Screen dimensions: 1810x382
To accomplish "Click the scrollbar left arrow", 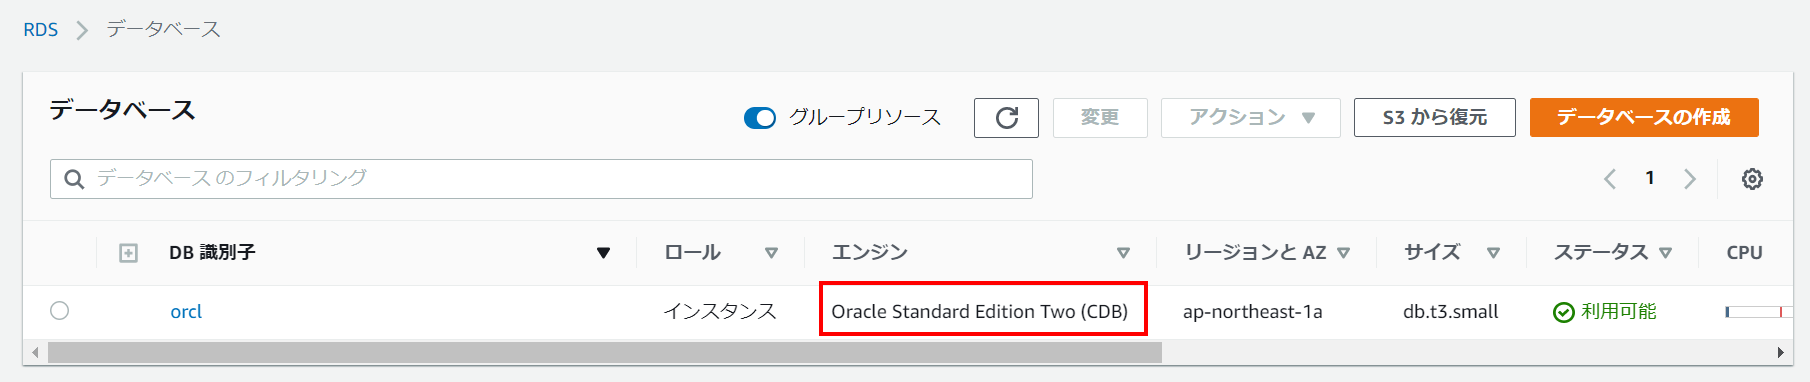I will 36,352.
